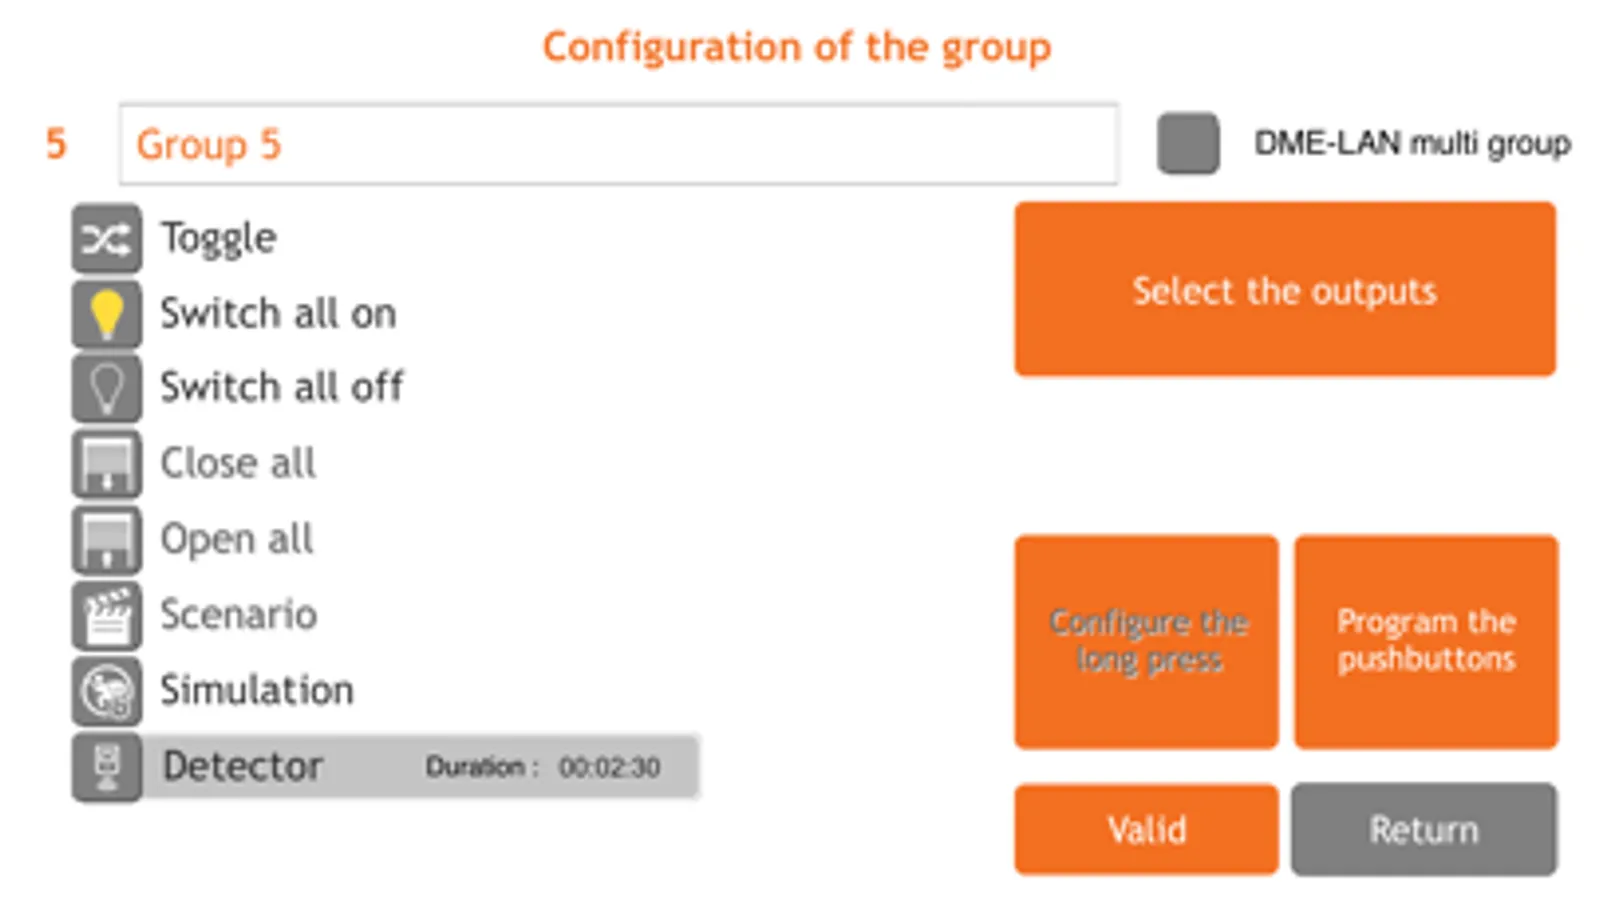Edit the Group 5 name field
Screen dimensions: 1599x900
coord(618,145)
